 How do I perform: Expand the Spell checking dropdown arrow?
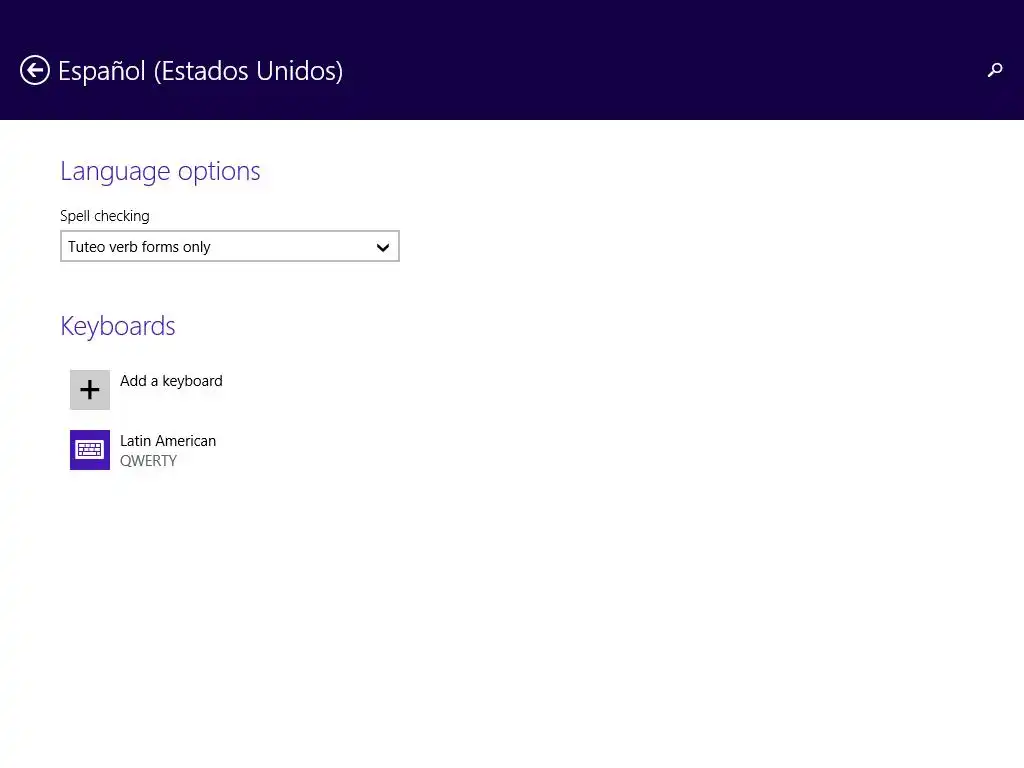pyautogui.click(x=382, y=247)
